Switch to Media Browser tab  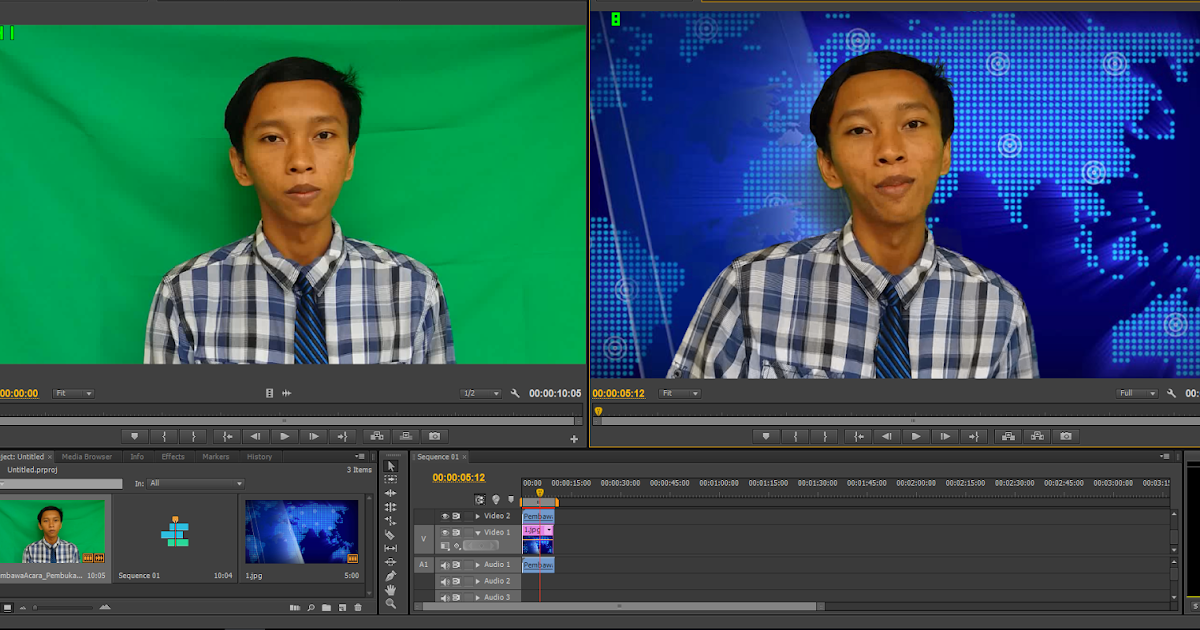(87, 457)
